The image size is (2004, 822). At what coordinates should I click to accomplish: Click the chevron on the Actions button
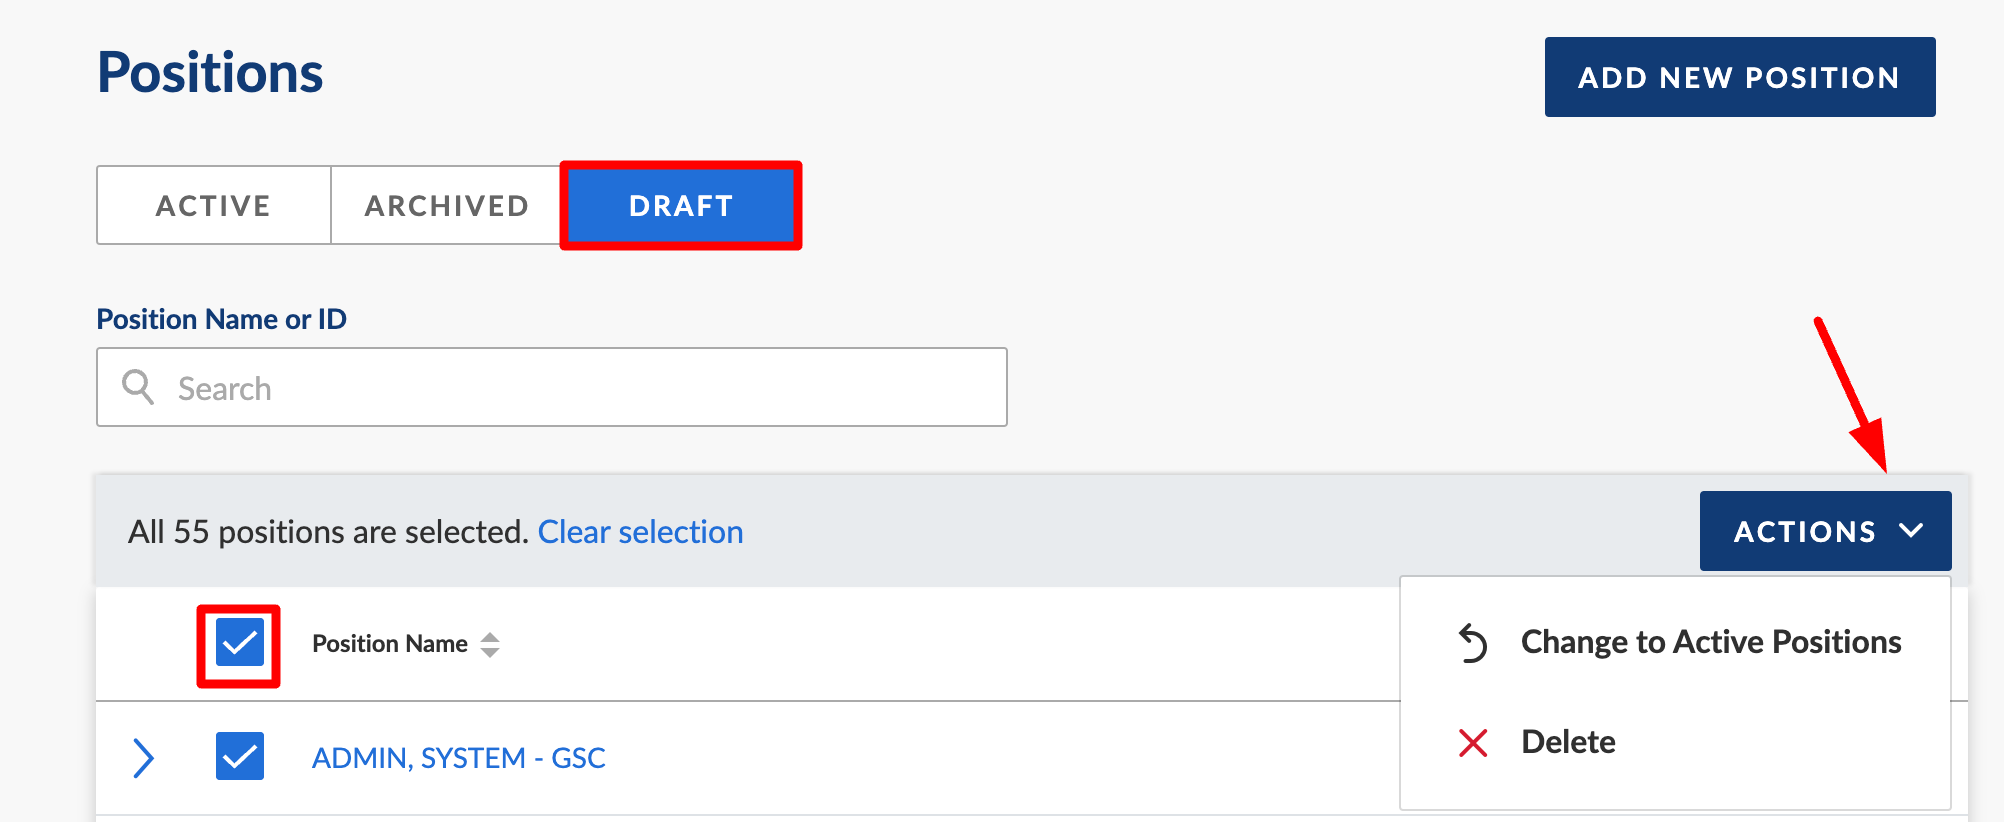[x=1911, y=531]
